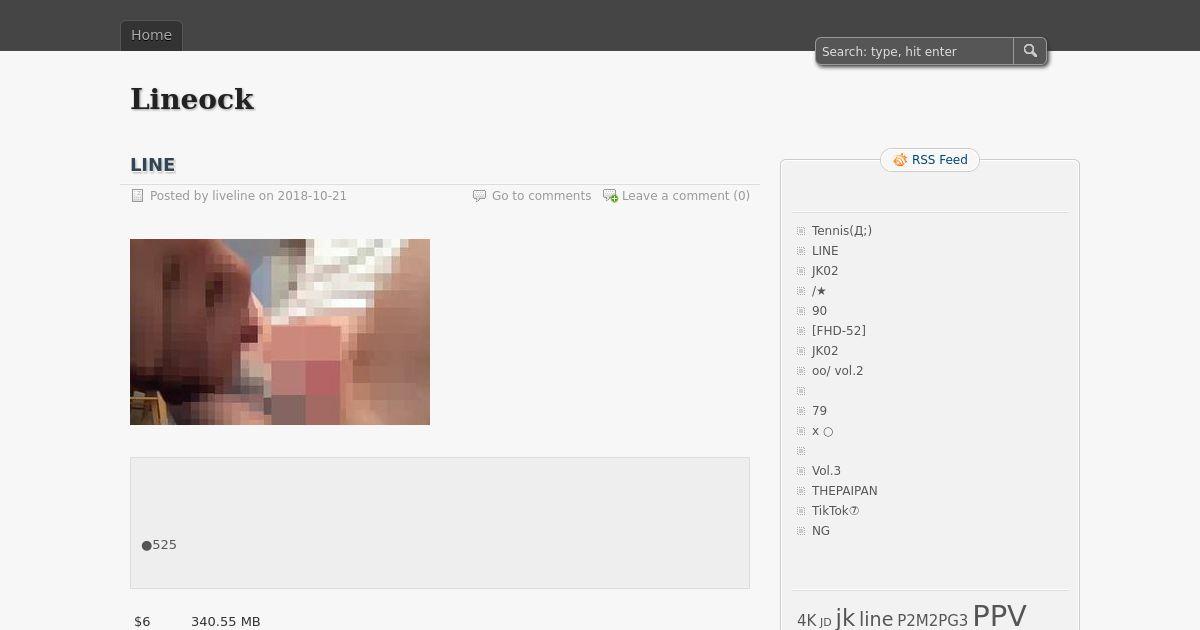Open the LINE post heading
The image size is (1200, 630).
coord(153,165)
